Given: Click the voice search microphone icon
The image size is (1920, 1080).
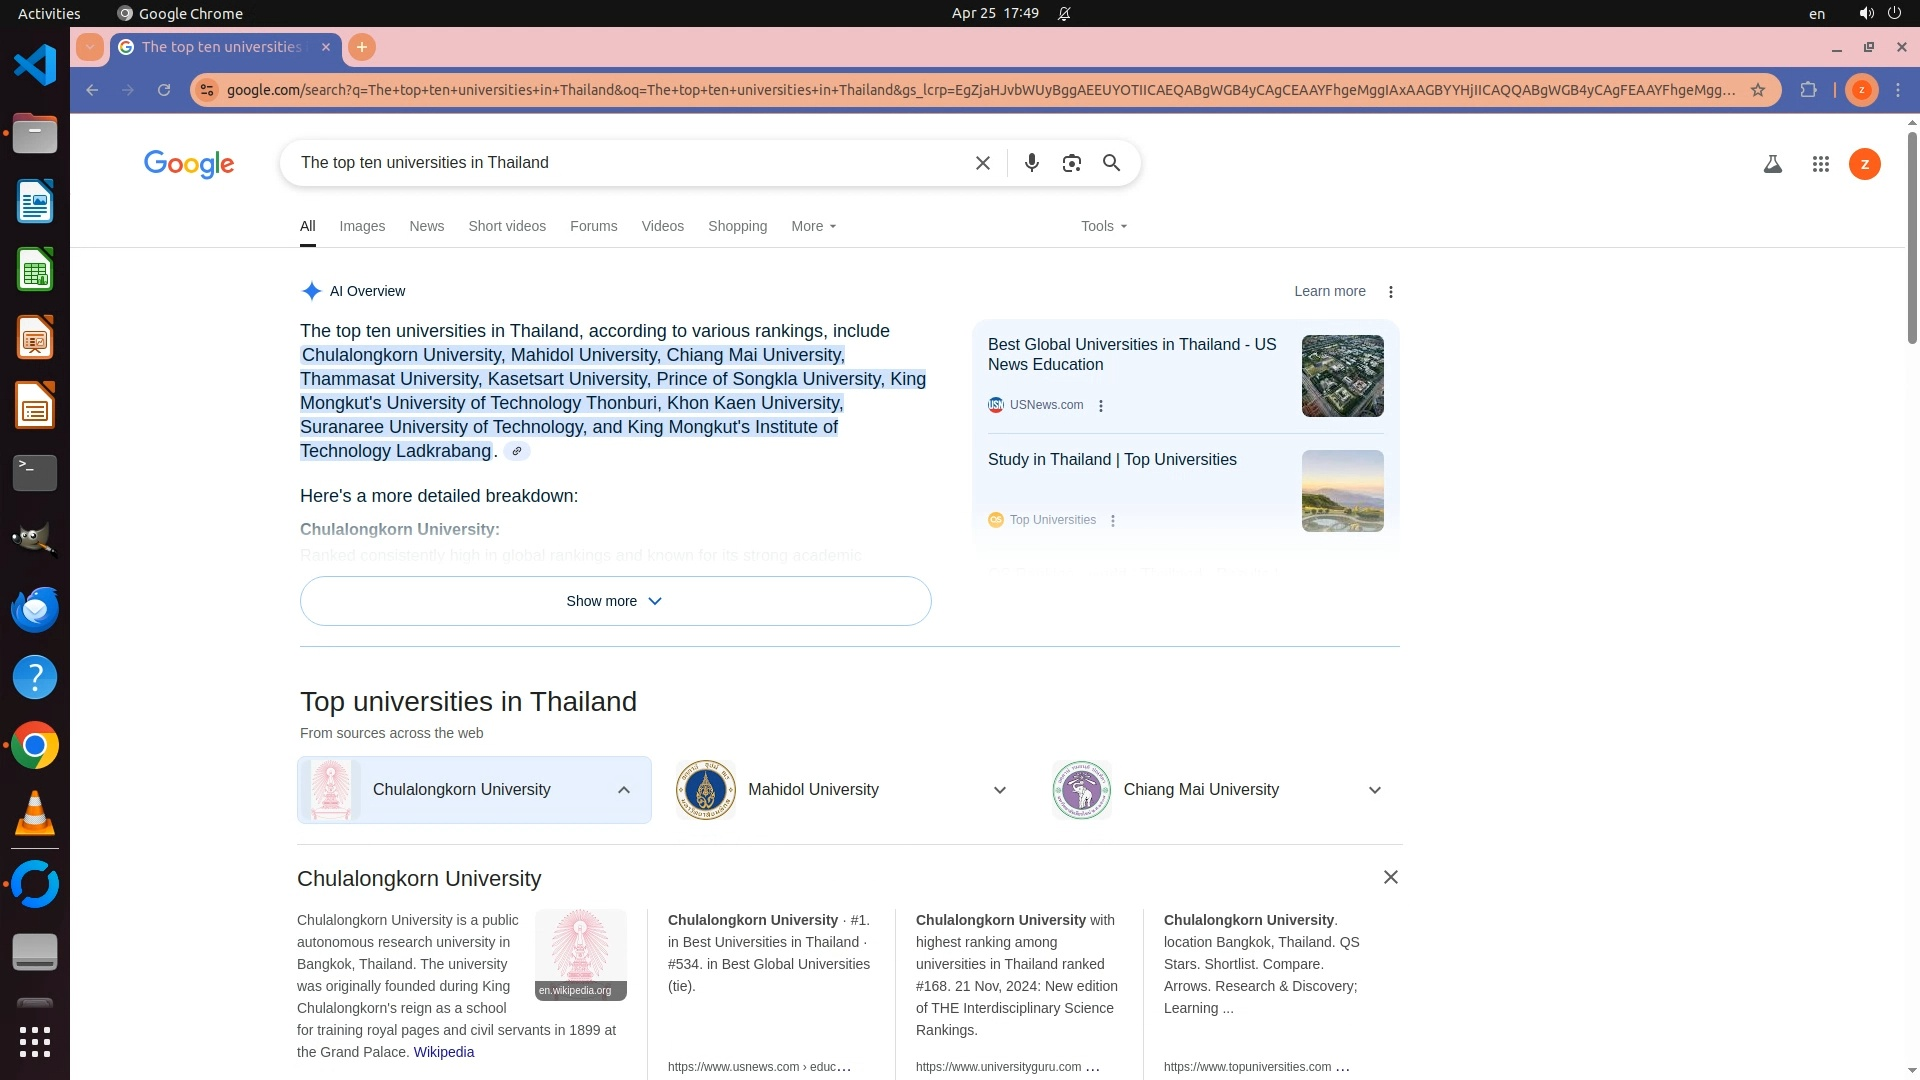Looking at the screenshot, I should click(1031, 163).
